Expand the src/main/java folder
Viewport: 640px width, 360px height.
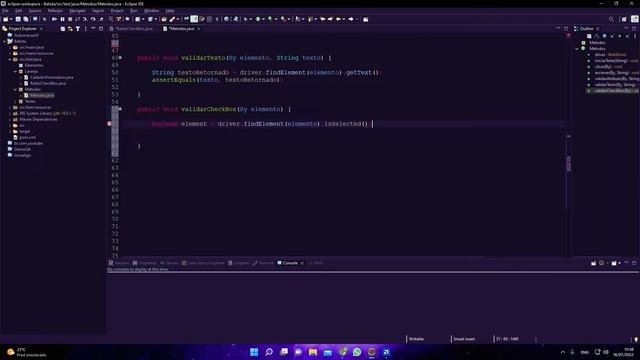10,47
